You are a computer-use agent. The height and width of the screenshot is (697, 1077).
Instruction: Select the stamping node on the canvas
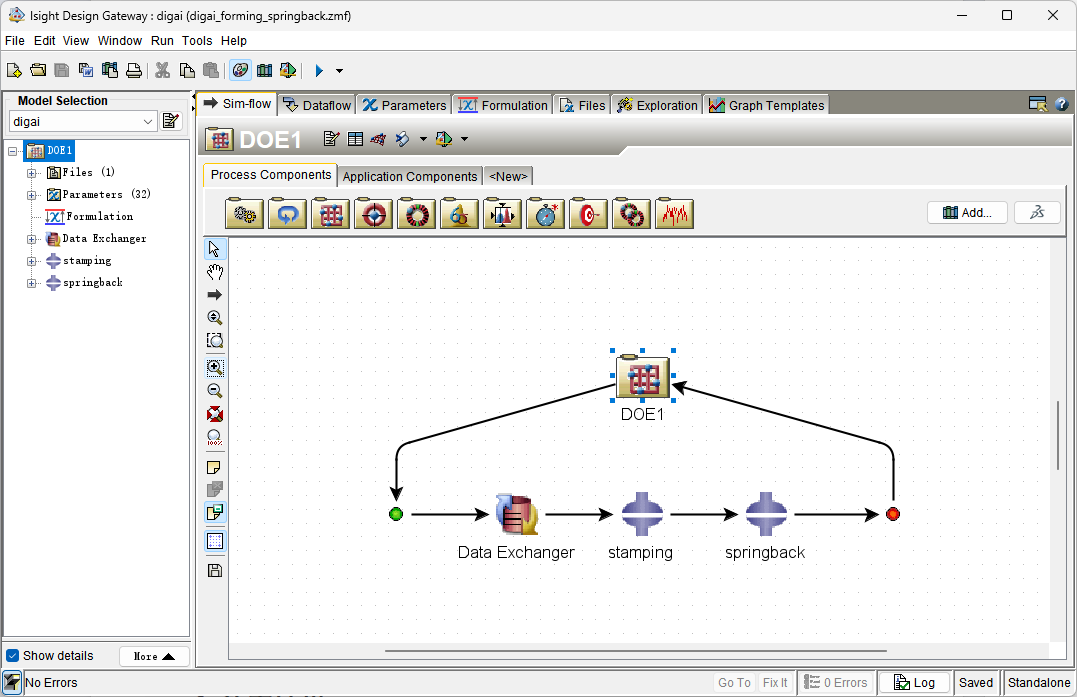point(642,514)
